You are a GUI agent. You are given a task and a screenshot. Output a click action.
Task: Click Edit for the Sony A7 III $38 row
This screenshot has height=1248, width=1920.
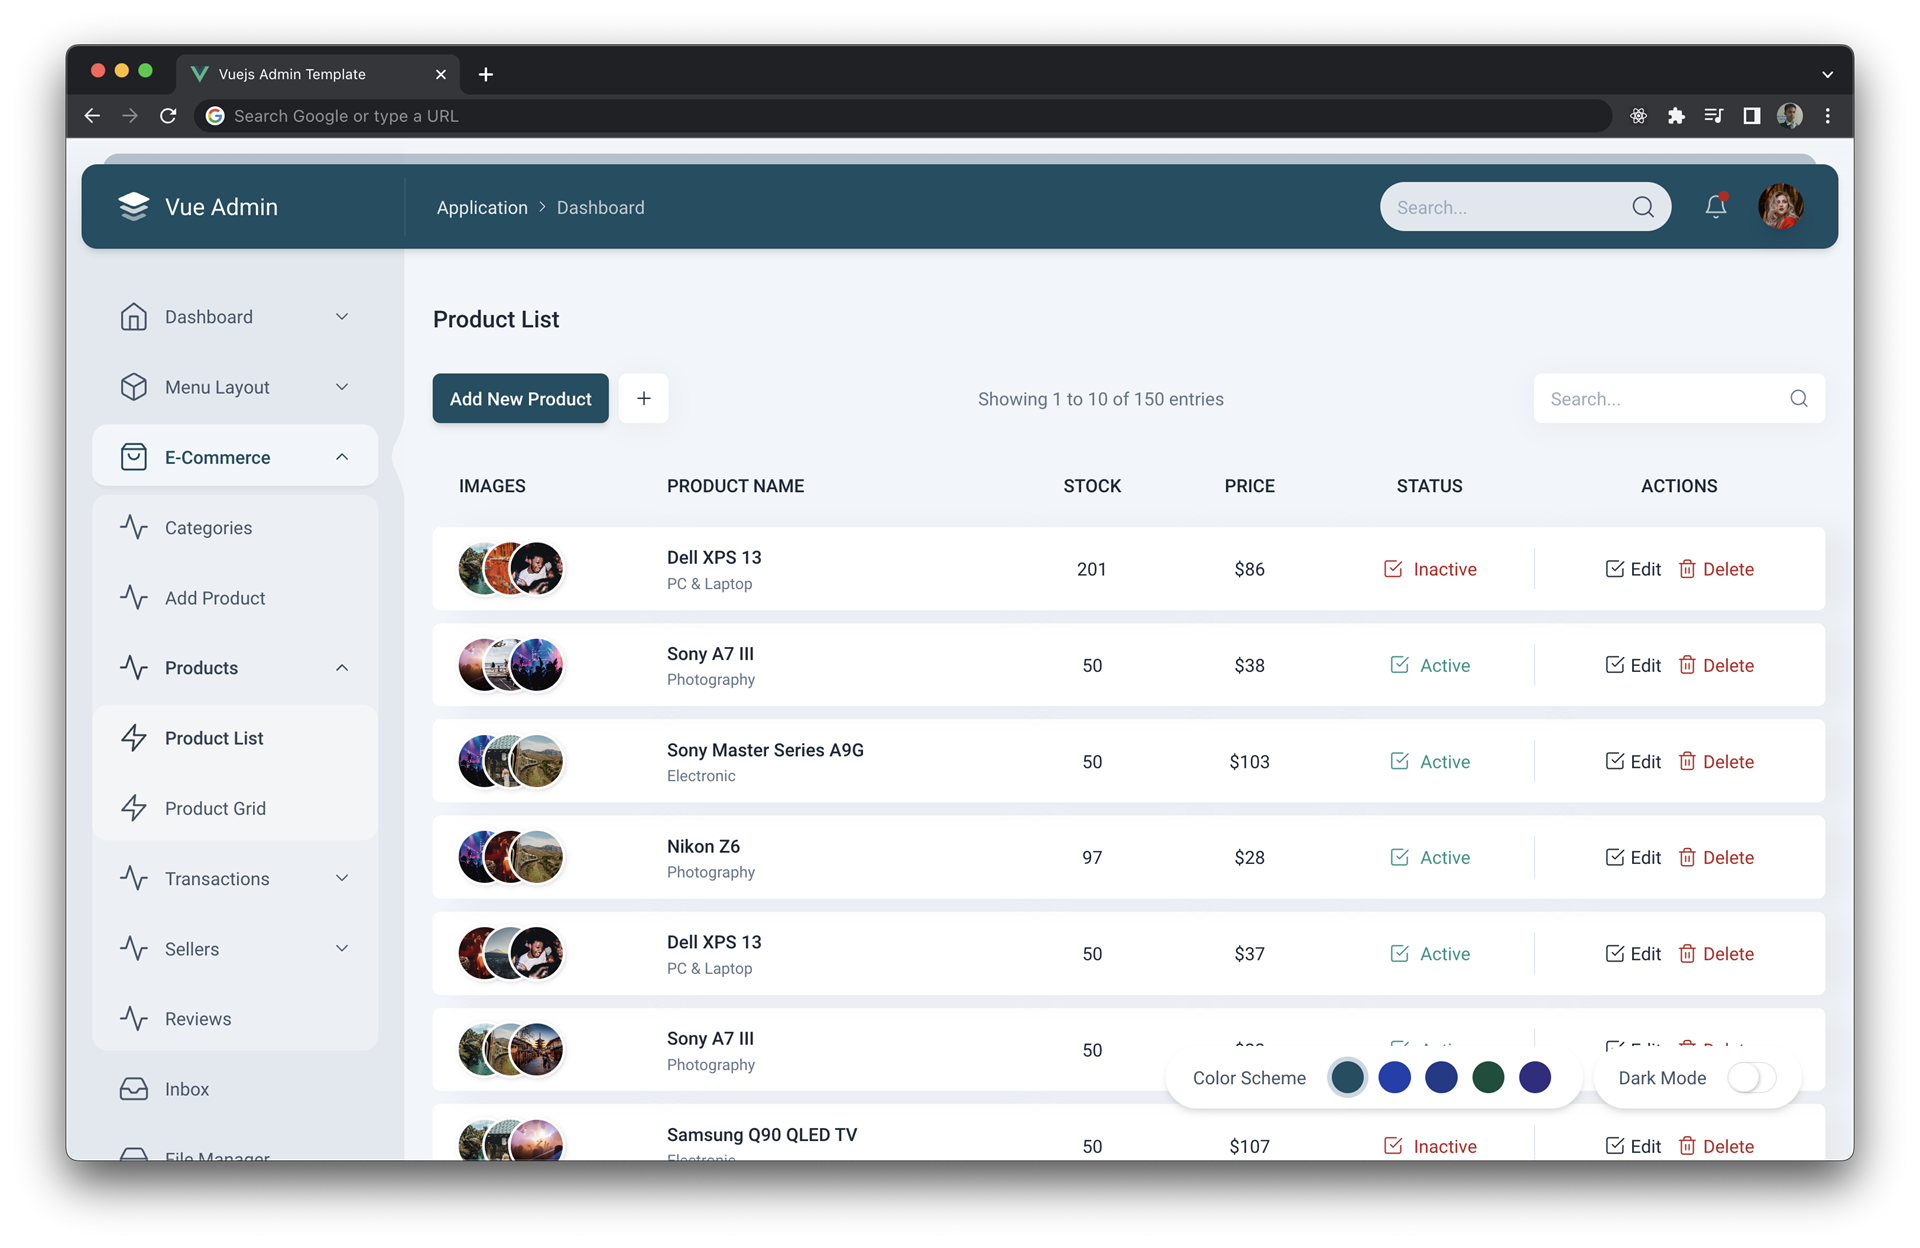[1632, 665]
